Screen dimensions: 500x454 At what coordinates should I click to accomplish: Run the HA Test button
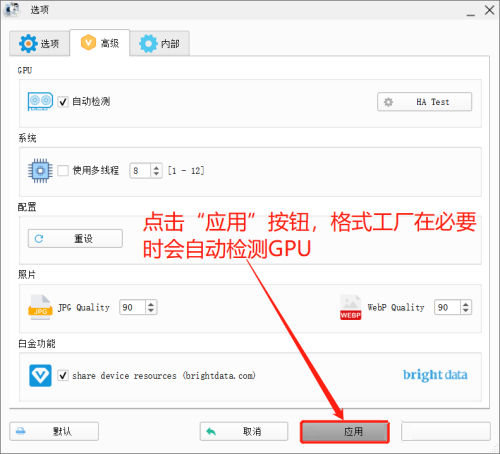[424, 102]
